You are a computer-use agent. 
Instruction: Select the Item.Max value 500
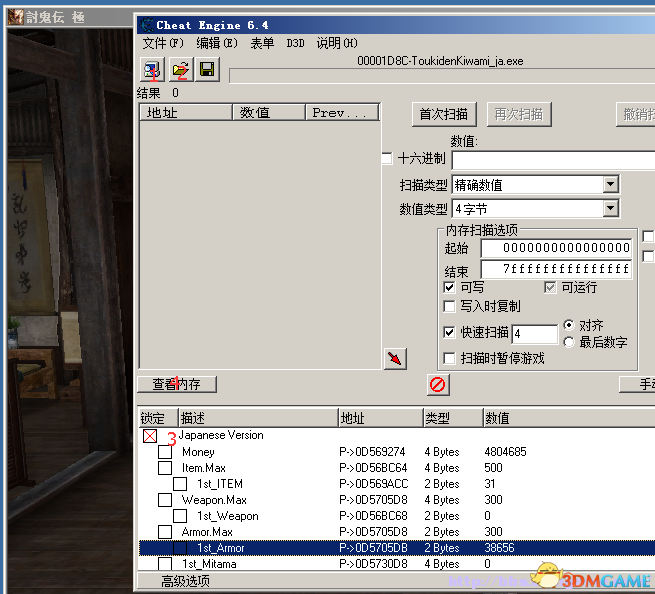click(x=493, y=468)
